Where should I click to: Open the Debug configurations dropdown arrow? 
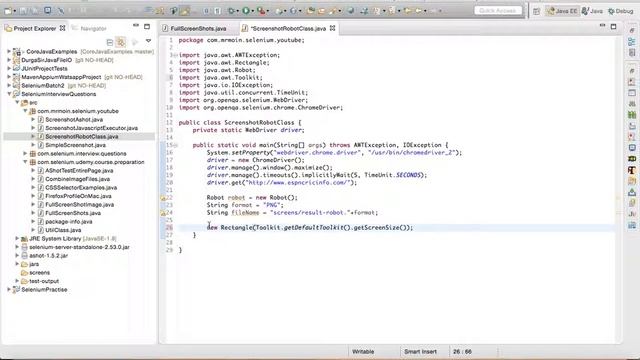238,11
